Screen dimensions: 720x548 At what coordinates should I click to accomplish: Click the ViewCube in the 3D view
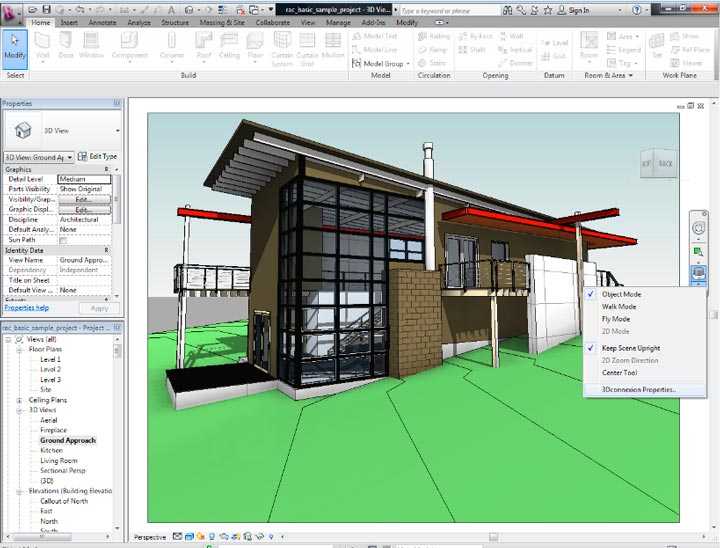[x=658, y=163]
